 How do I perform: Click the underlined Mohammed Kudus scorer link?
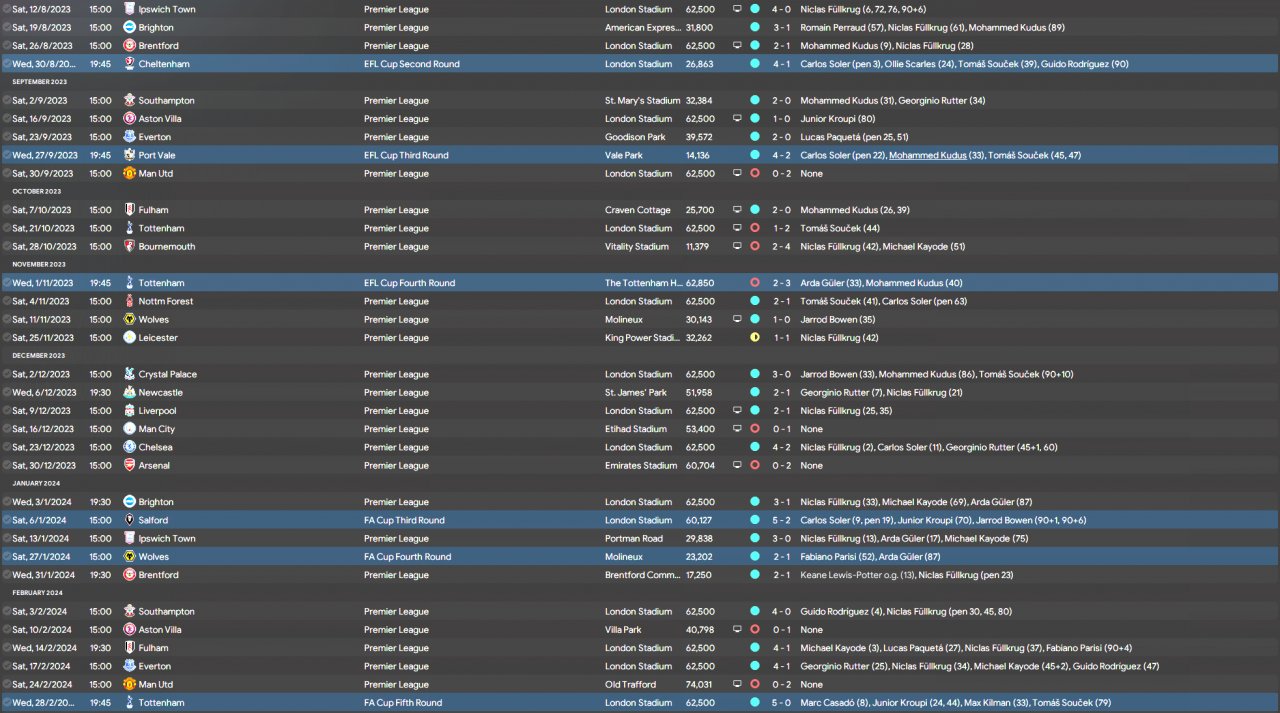pyautogui.click(x=927, y=155)
